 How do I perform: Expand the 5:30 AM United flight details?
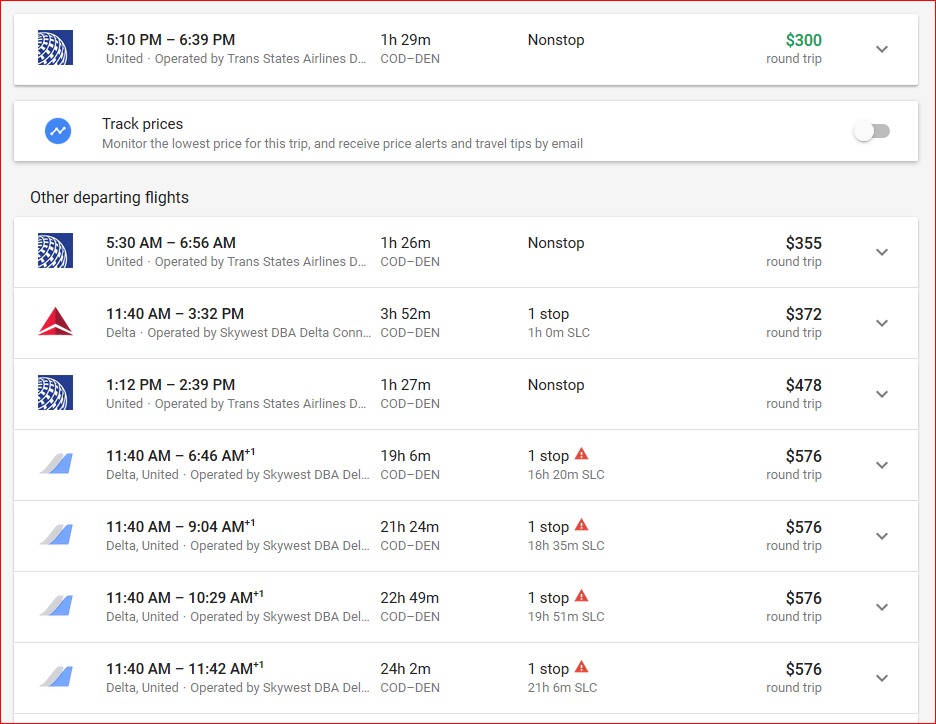pyautogui.click(x=881, y=252)
